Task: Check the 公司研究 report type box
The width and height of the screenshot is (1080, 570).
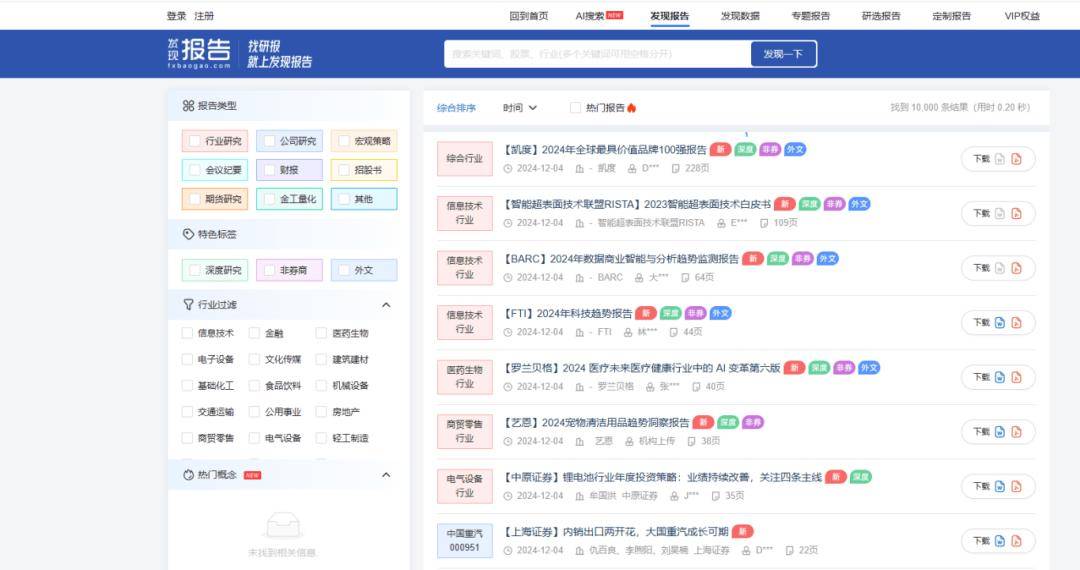Action: point(269,141)
